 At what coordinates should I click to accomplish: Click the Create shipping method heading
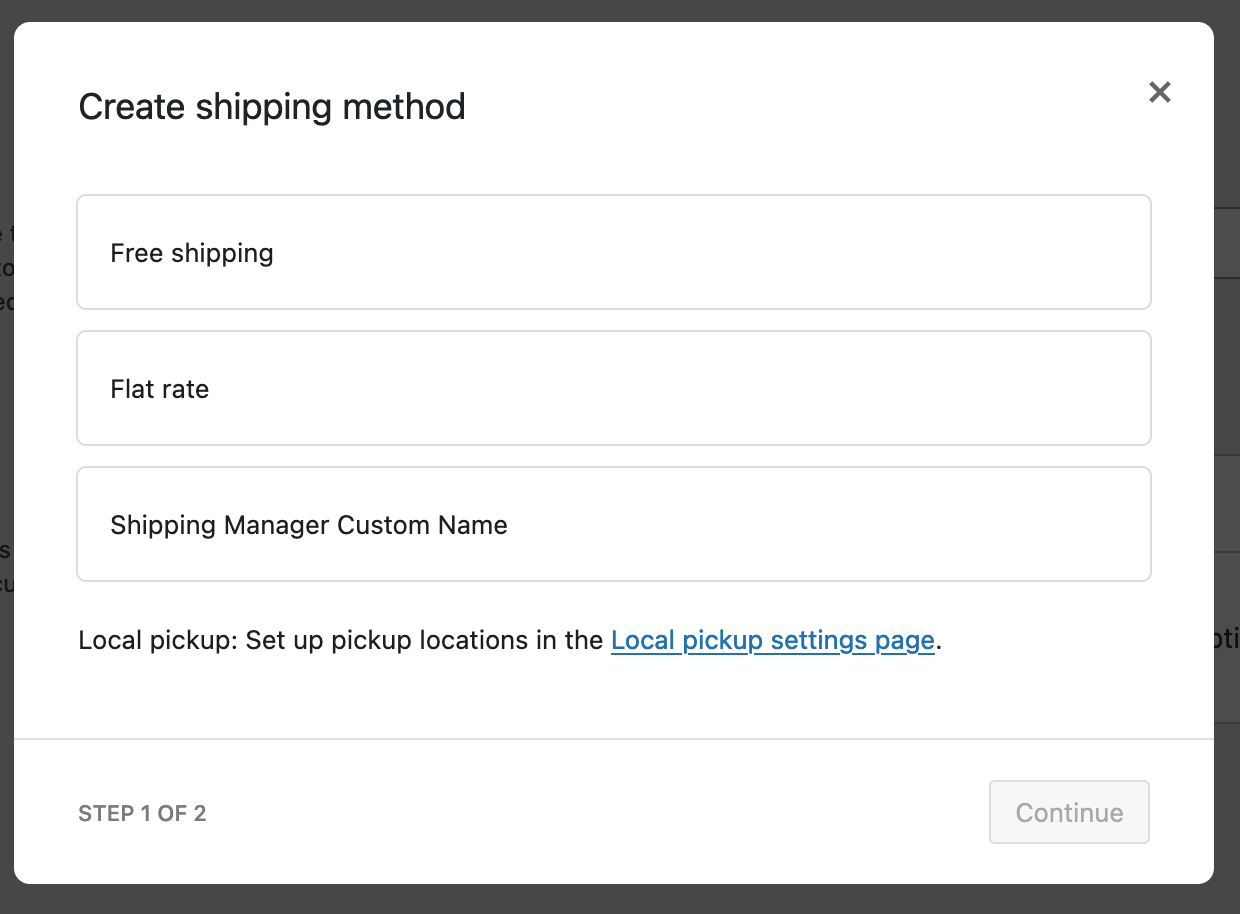point(272,107)
